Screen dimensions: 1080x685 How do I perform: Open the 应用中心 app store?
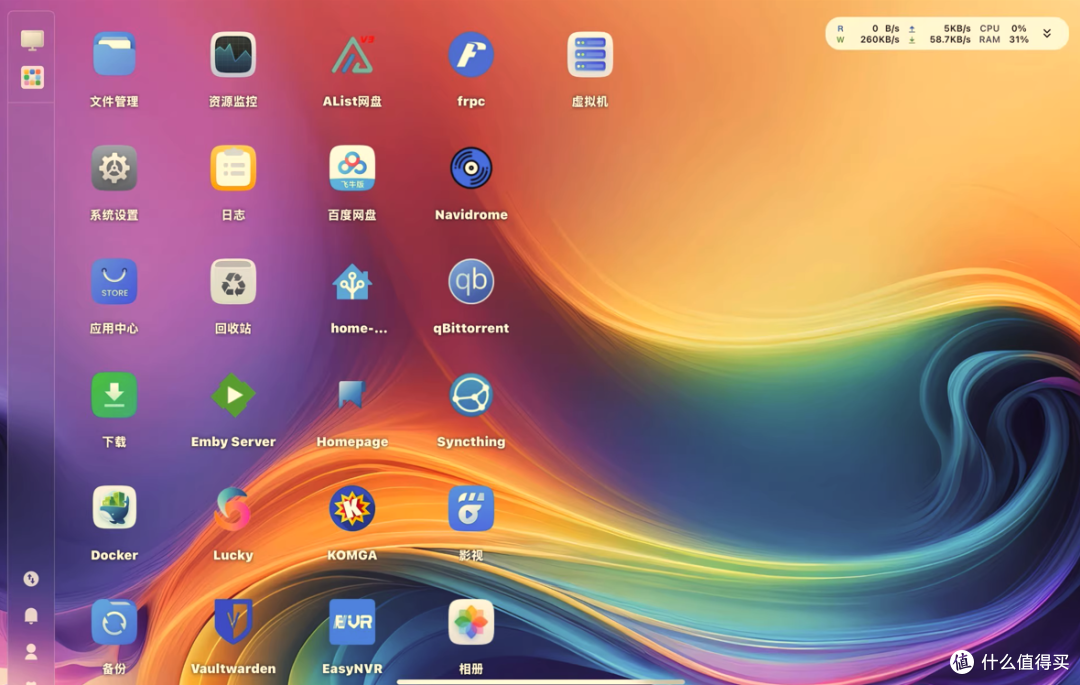[x=114, y=282]
